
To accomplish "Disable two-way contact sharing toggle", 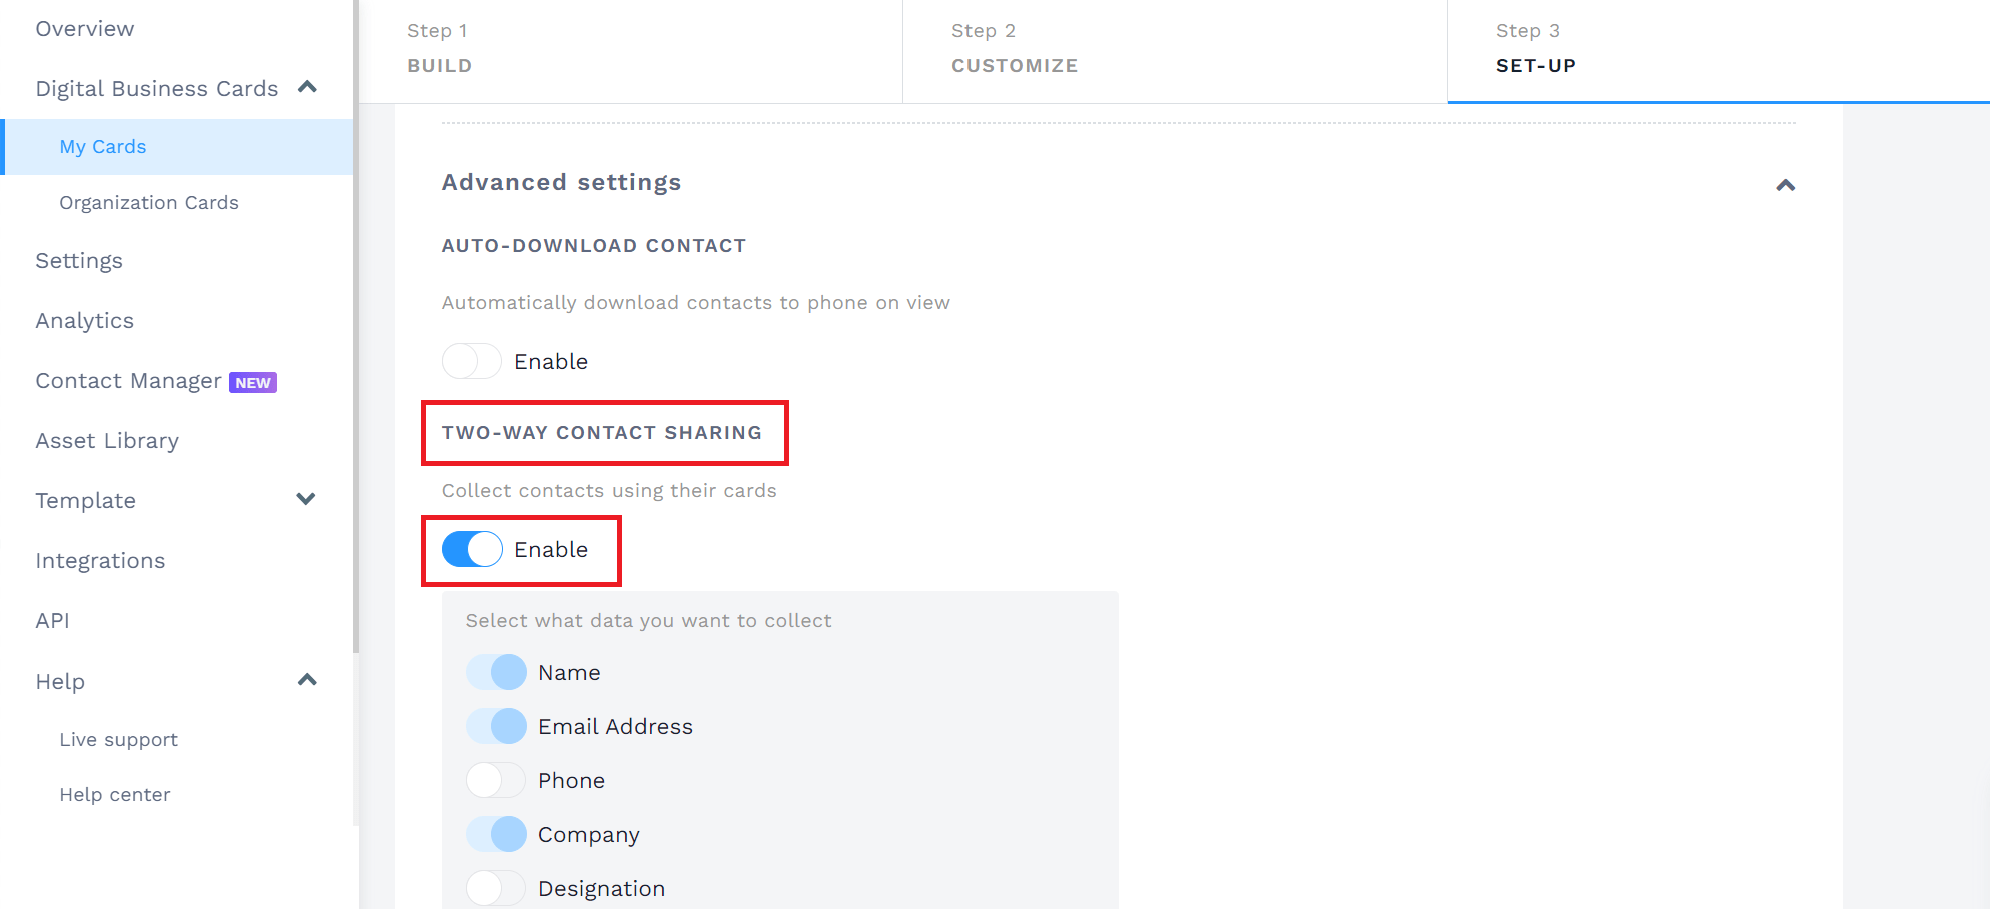I will [472, 549].
